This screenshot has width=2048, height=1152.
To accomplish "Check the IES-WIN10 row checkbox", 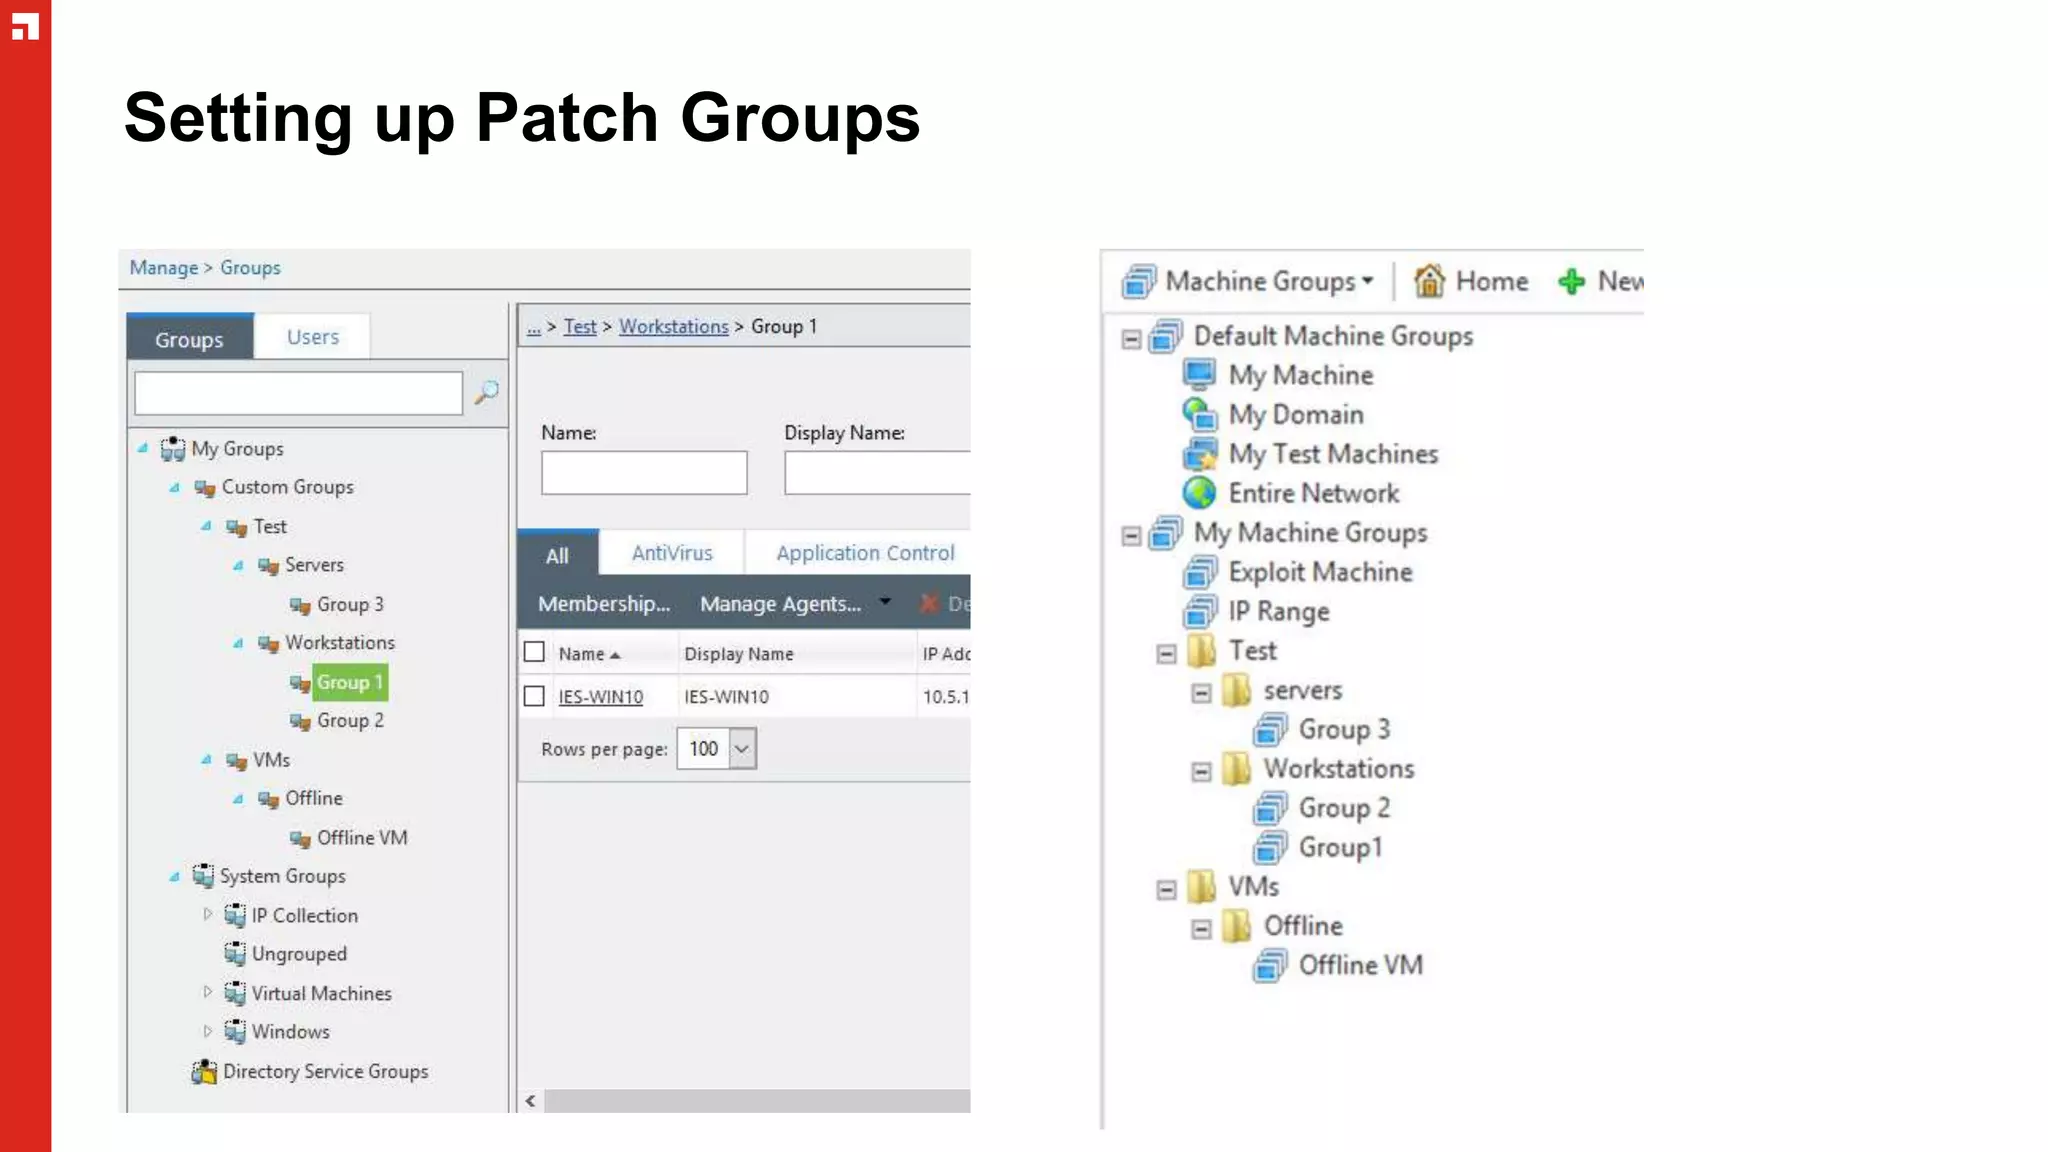I will pyautogui.click(x=534, y=696).
